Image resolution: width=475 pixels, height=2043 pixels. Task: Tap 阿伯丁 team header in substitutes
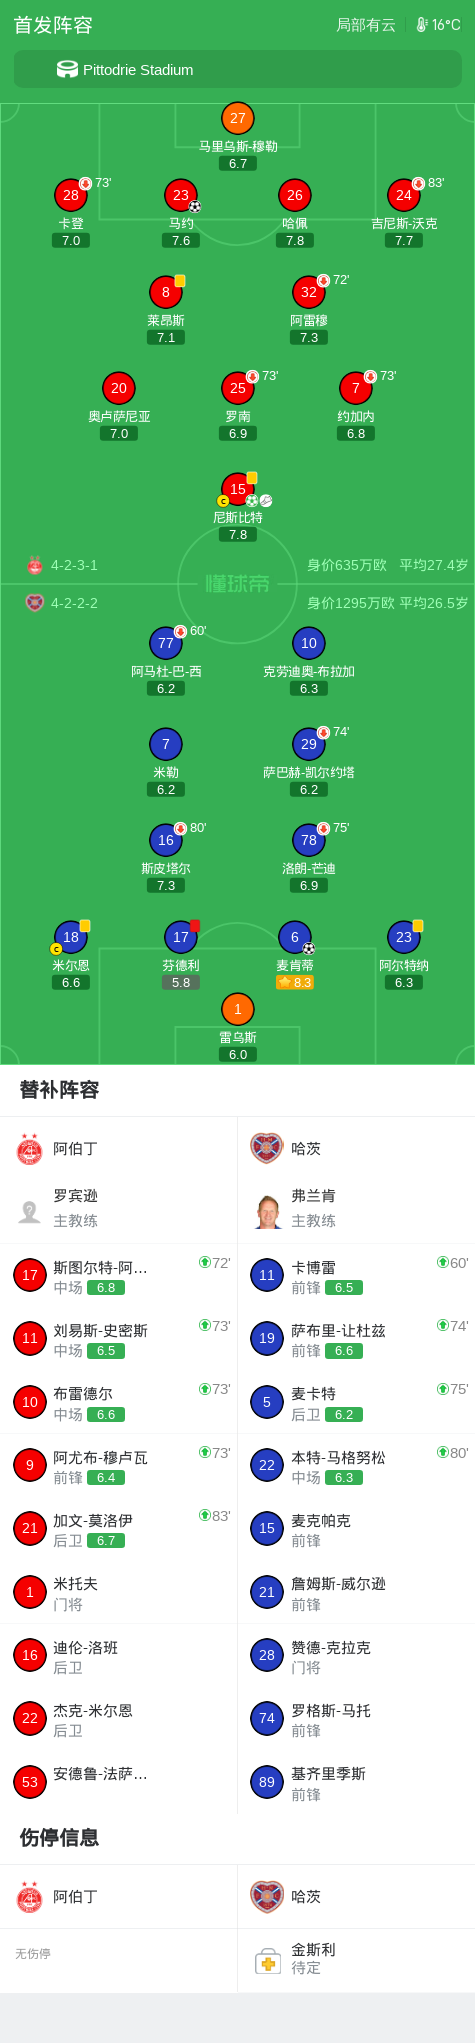[119, 1149]
